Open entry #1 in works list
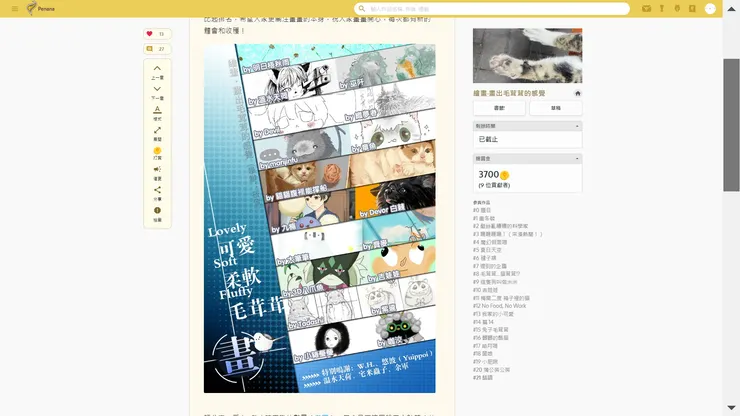740x416 pixels. [x=484, y=218]
